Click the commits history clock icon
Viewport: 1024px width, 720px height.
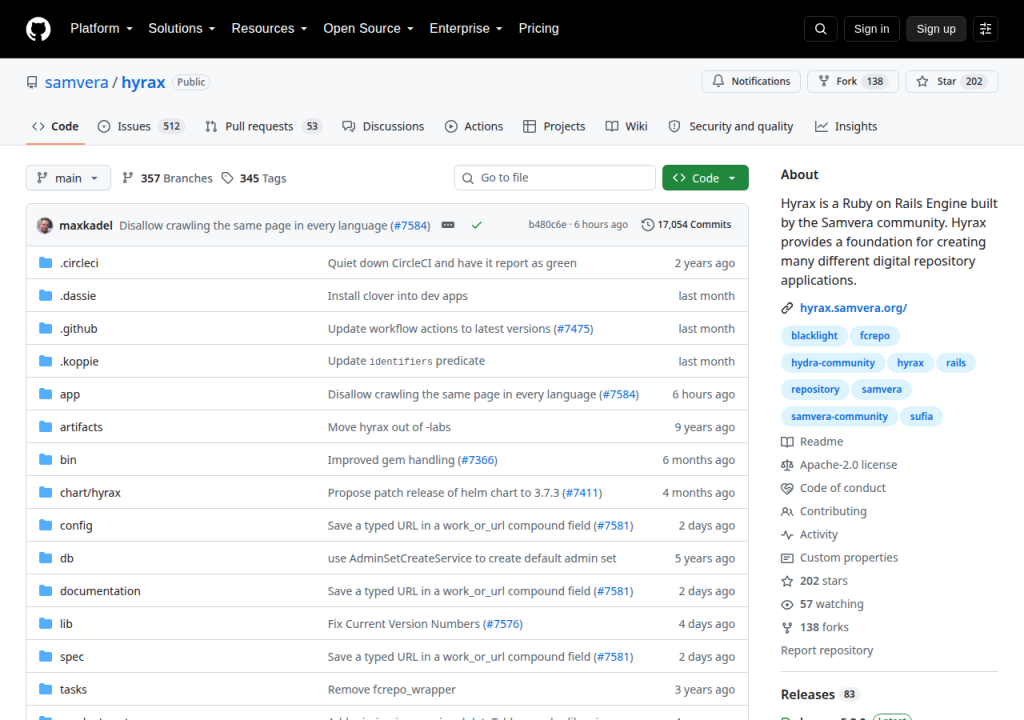click(x=647, y=225)
